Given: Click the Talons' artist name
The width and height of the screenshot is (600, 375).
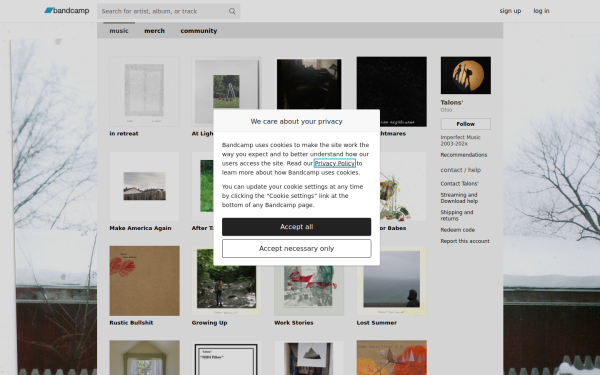Looking at the screenshot, I should pyautogui.click(x=452, y=103).
